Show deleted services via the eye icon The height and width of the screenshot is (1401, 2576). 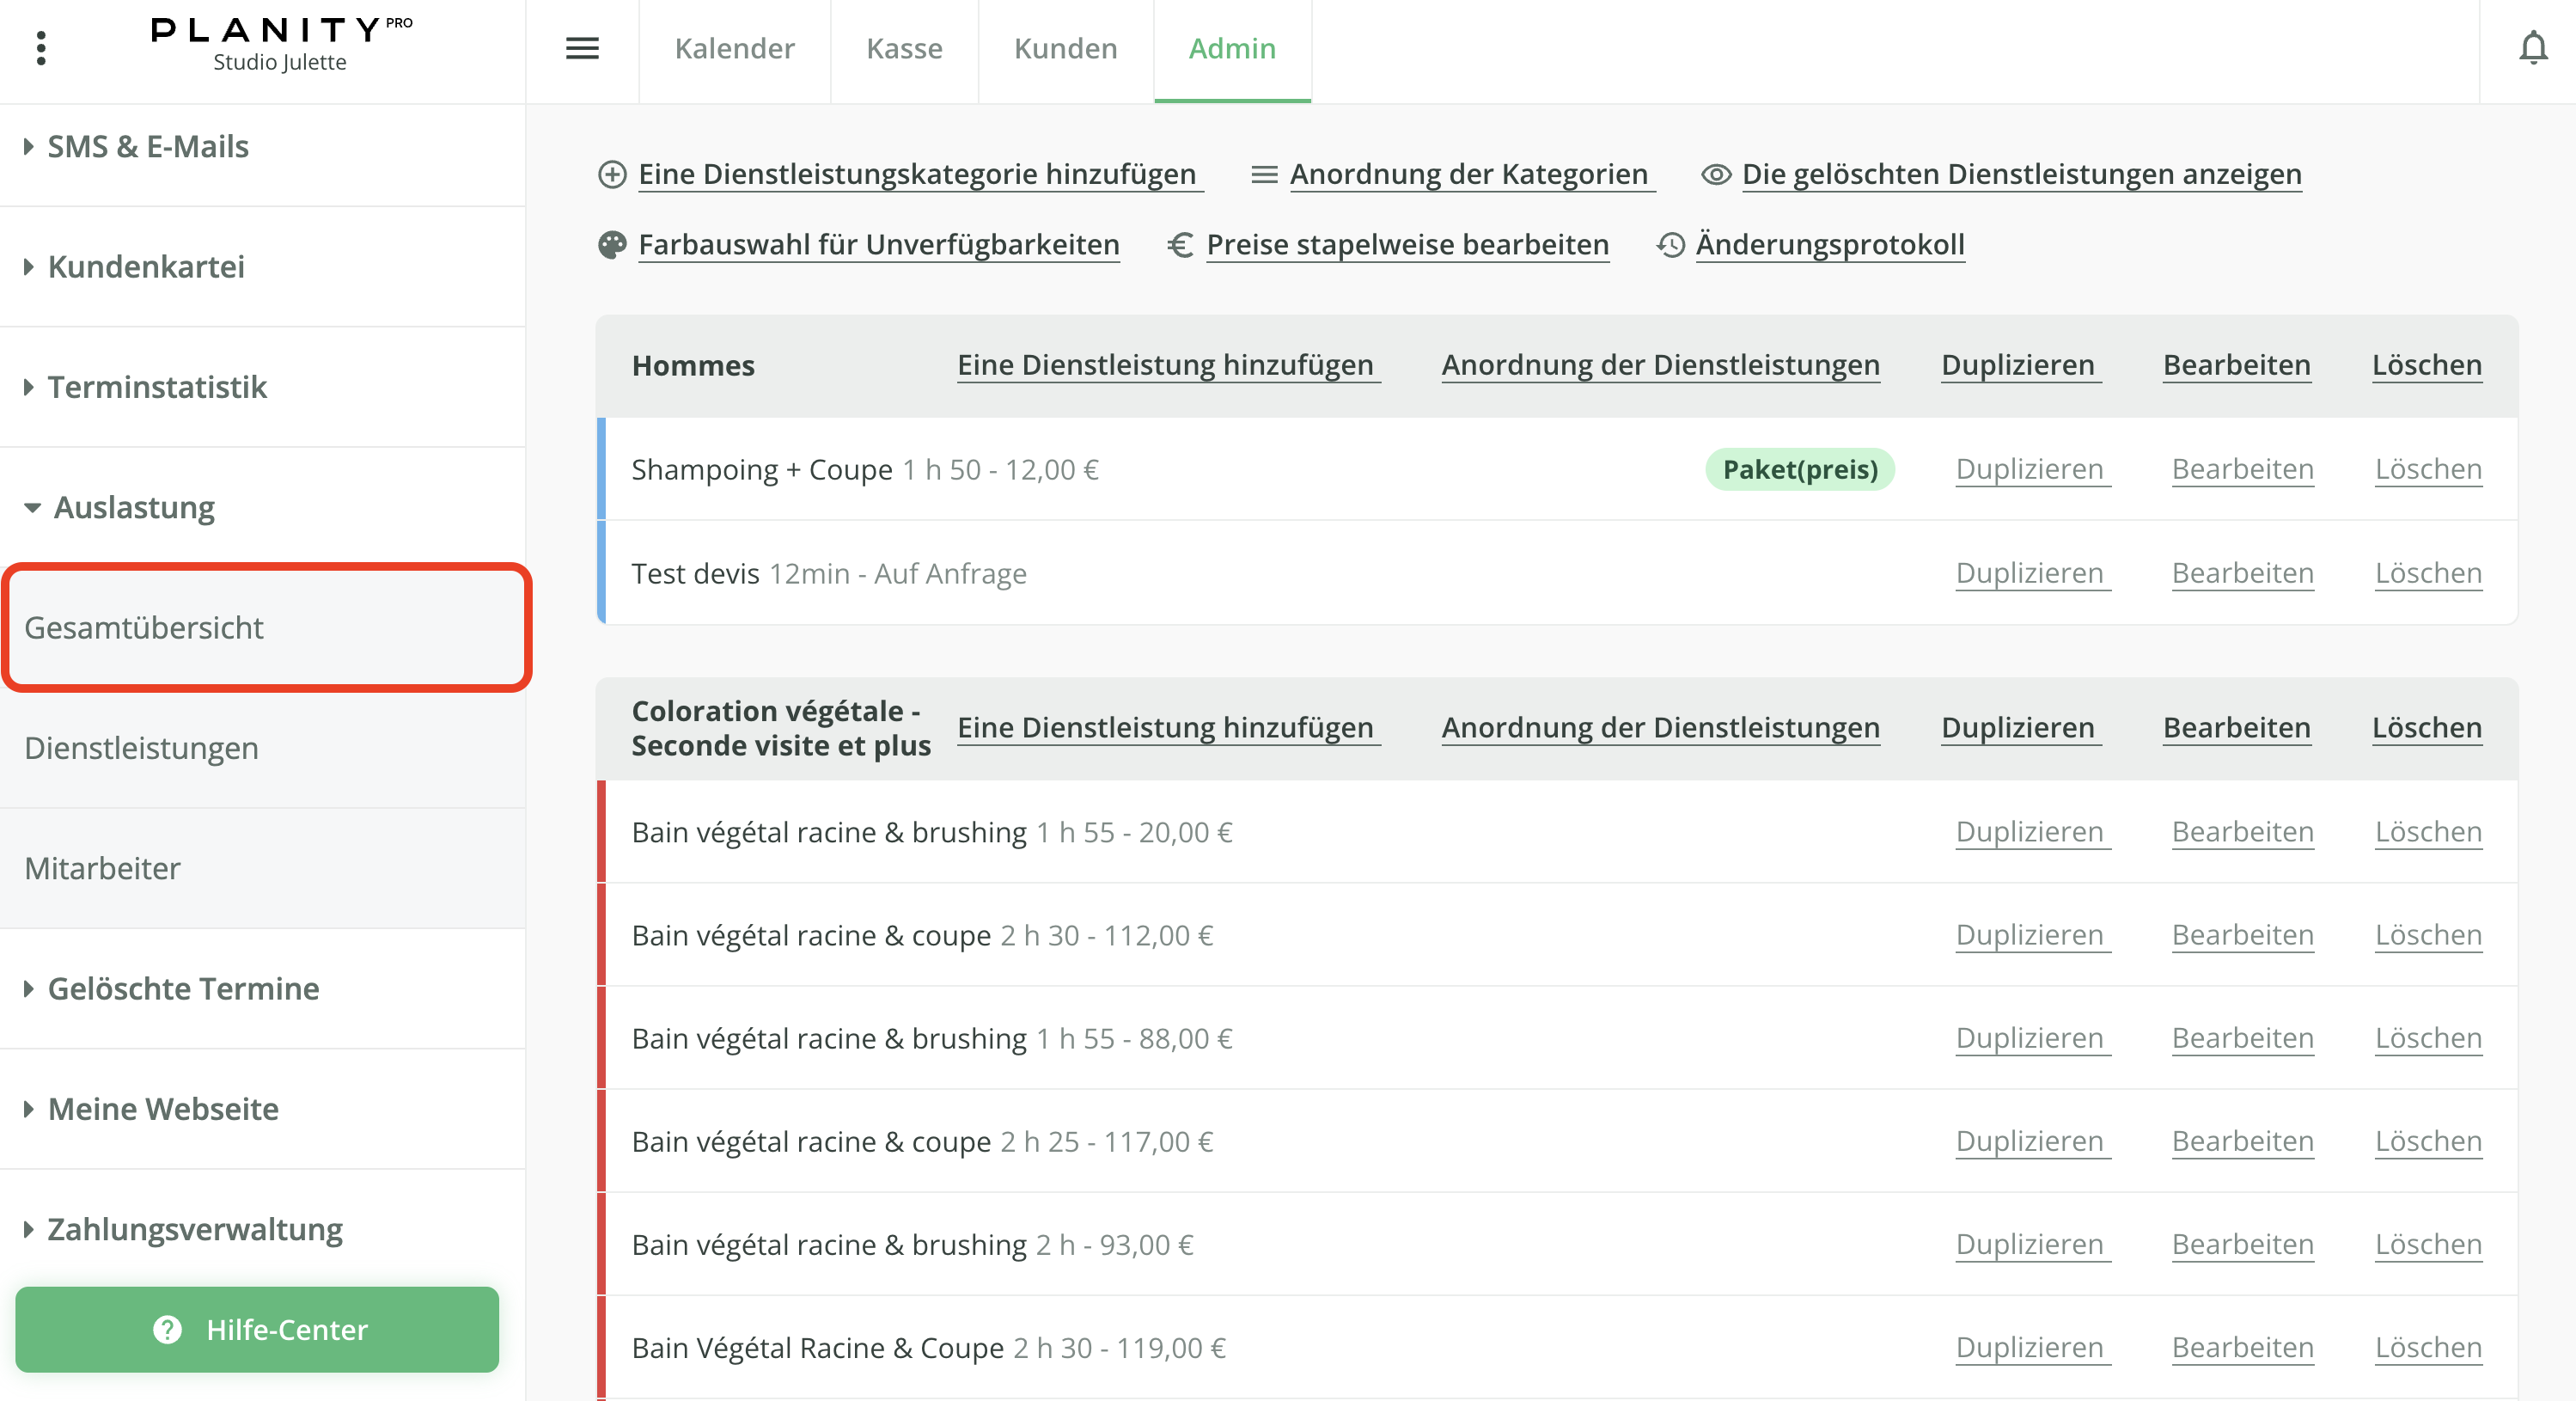[x=1716, y=174]
